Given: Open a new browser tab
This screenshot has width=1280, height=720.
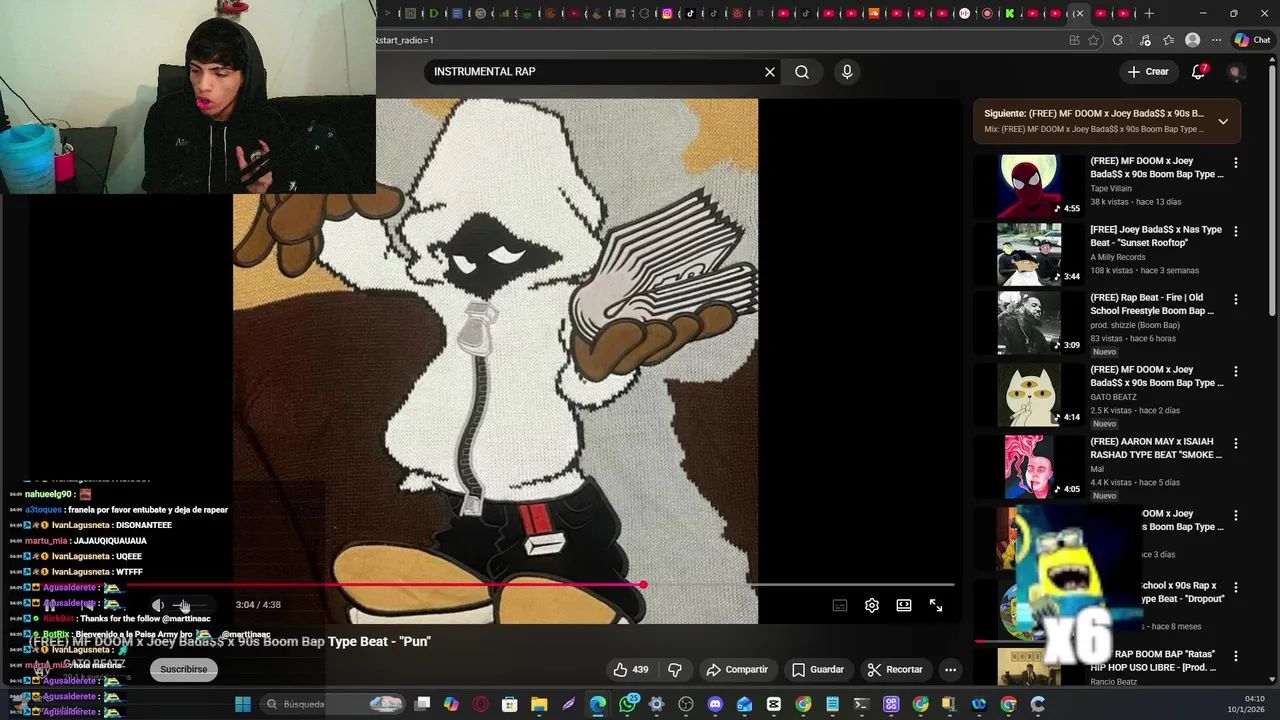Looking at the screenshot, I should click(1149, 13).
